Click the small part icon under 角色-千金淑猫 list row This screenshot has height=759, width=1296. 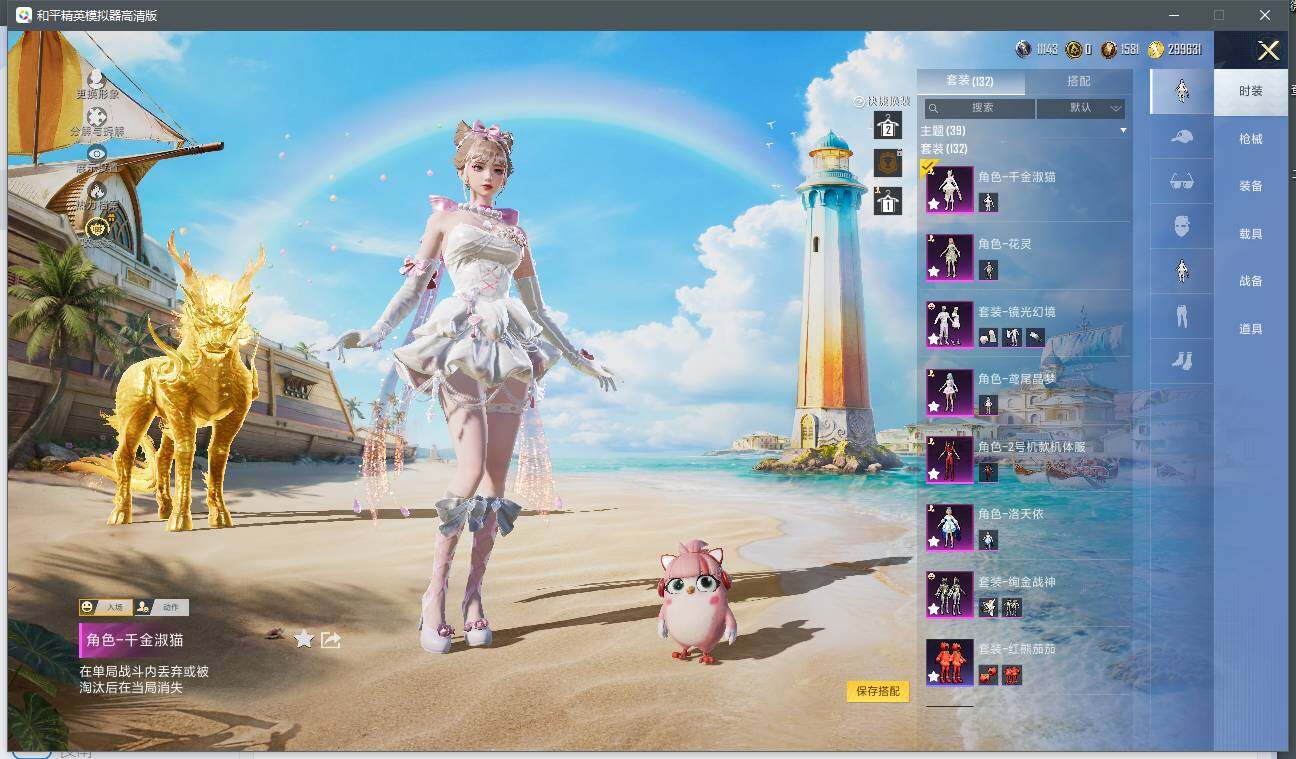point(988,203)
